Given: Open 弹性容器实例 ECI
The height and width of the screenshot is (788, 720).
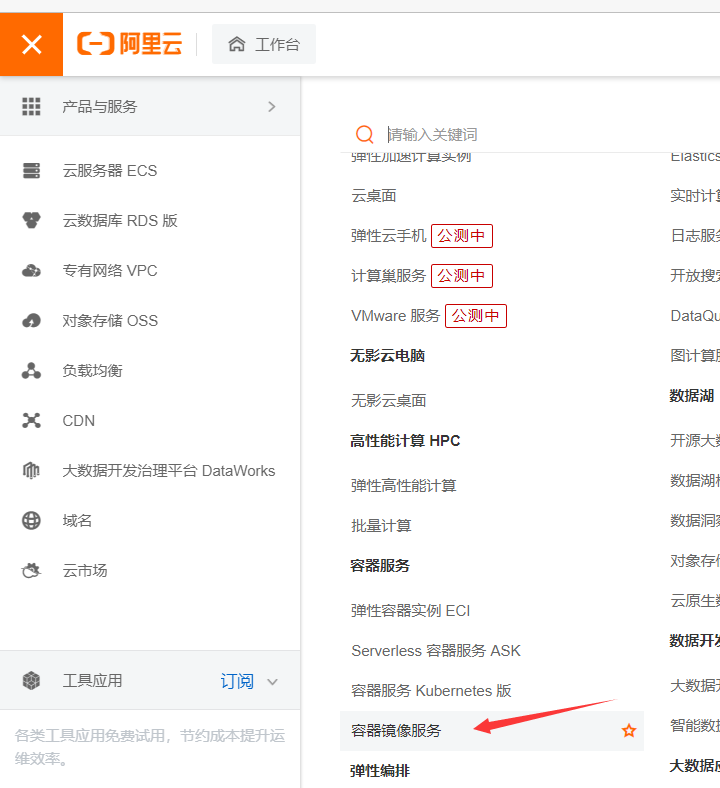Looking at the screenshot, I should (410, 611).
